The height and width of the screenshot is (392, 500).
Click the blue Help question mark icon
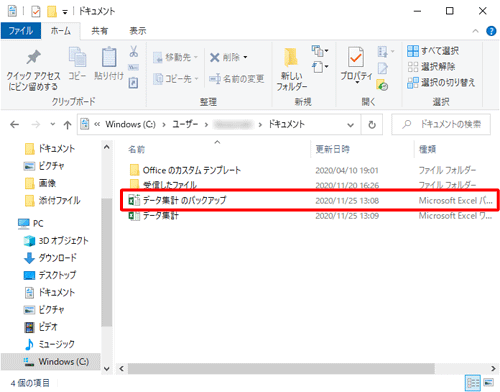491,31
